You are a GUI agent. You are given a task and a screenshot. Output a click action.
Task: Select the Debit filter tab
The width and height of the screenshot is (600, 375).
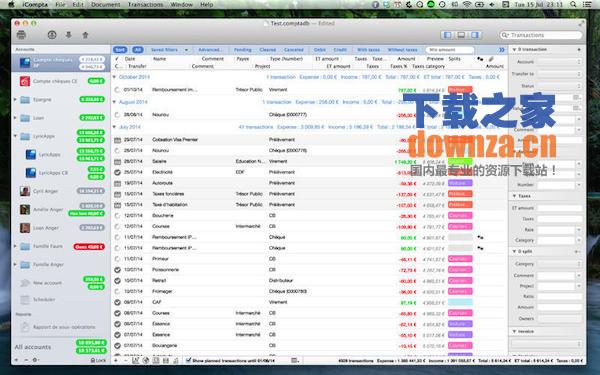point(320,50)
